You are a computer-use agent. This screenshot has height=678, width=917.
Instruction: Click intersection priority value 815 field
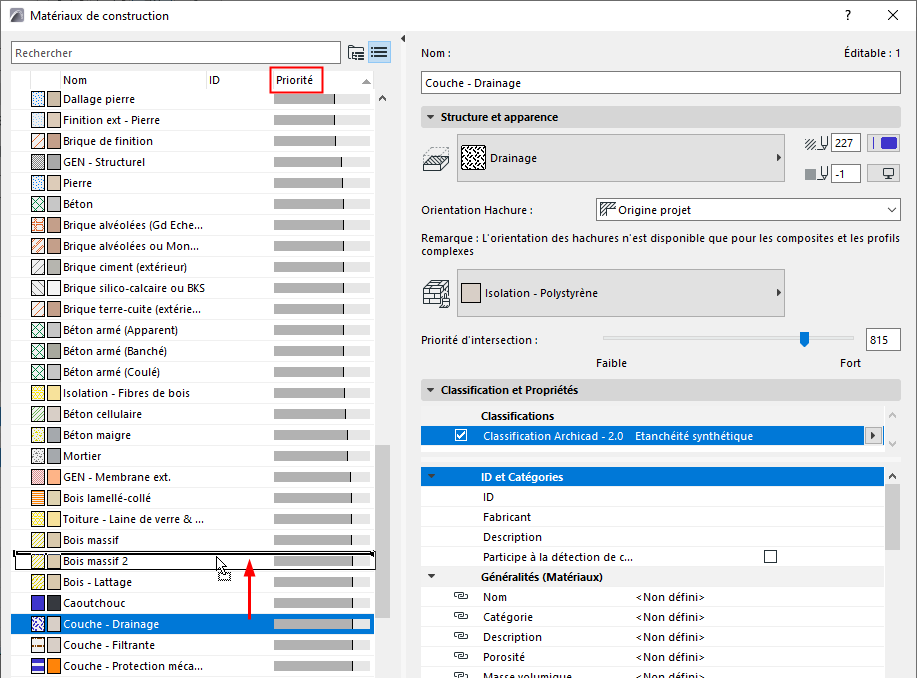882,340
